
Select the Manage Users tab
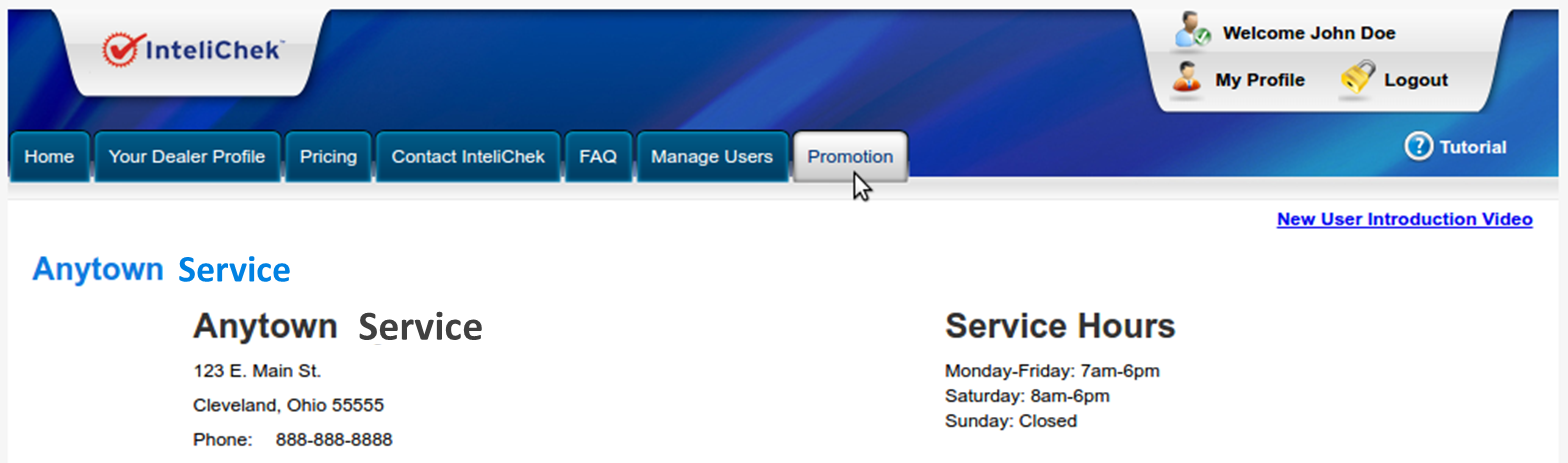712,157
